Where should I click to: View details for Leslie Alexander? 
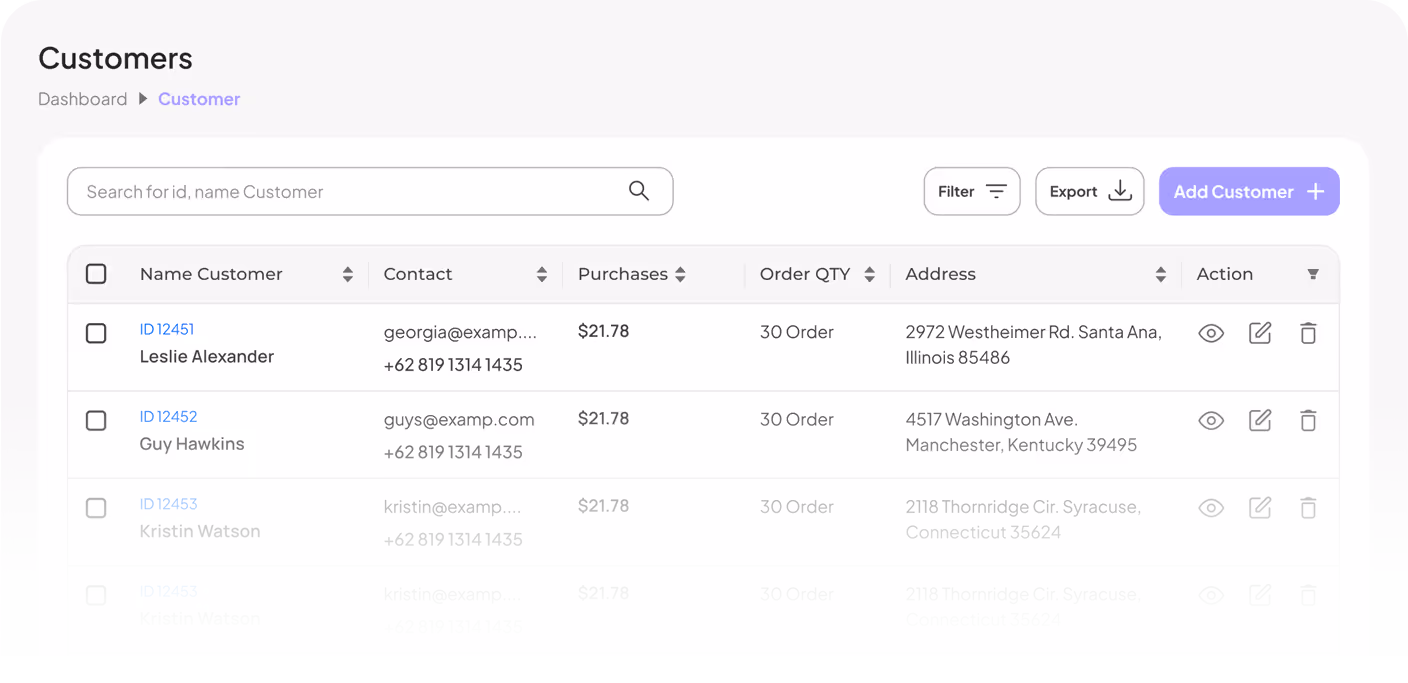coord(1210,333)
